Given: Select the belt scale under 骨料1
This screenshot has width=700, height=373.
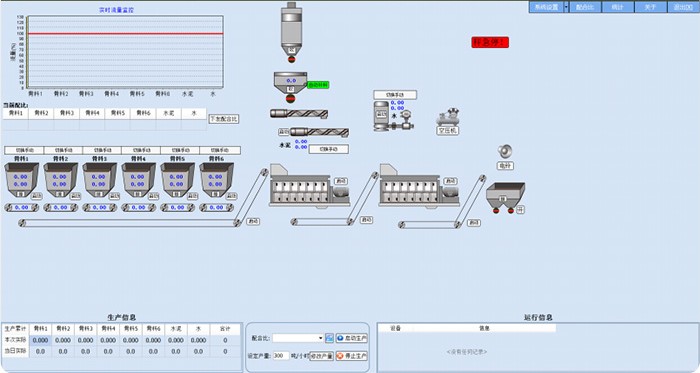Looking at the screenshot, I should pyautogui.click(x=21, y=207).
